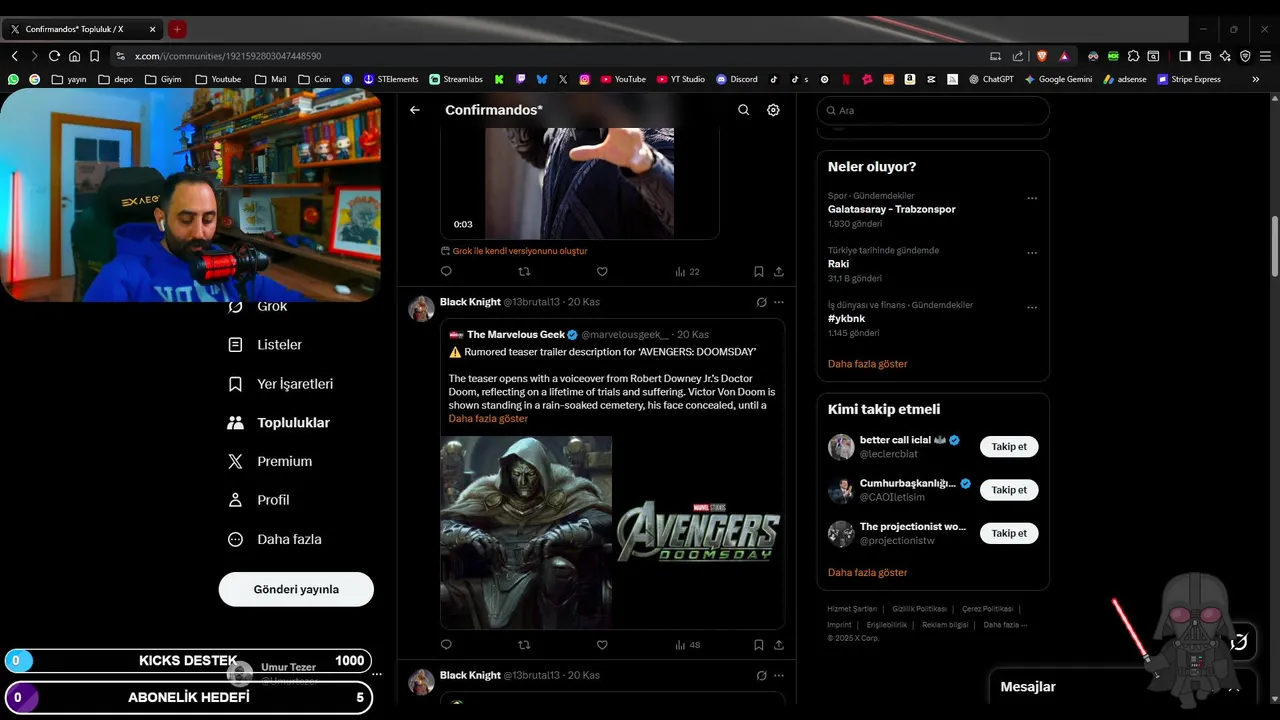Like the Avengers Doomsday post
Viewport: 1280px width, 720px height.
point(602,645)
